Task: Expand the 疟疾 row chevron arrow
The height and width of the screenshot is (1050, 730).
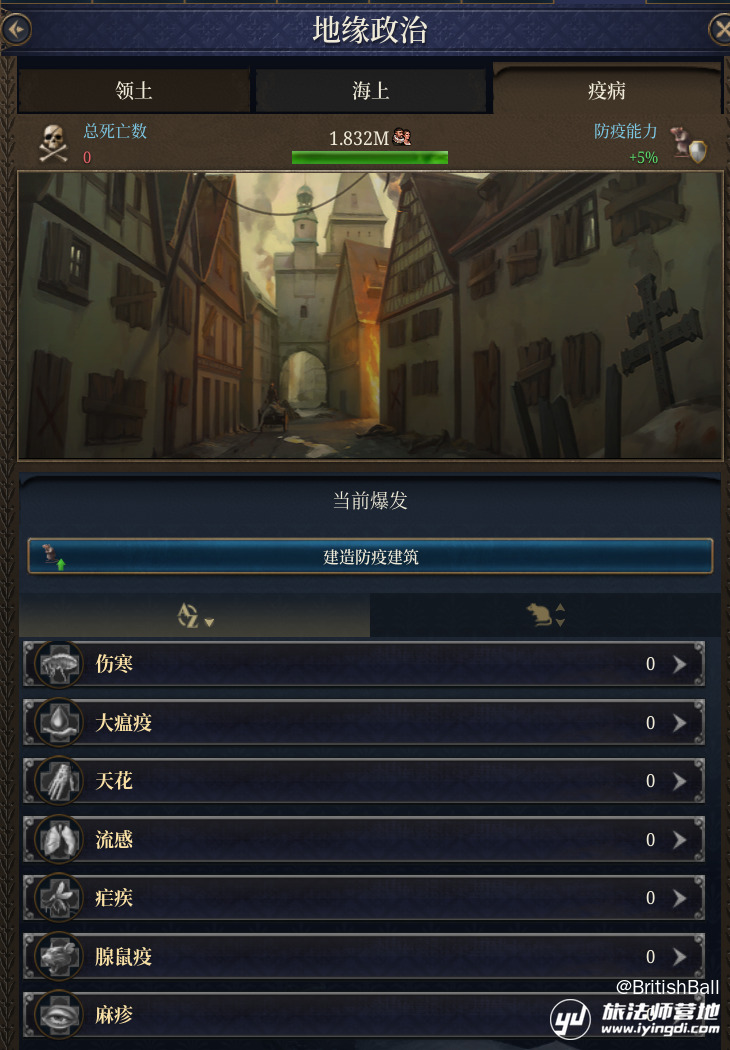Action: point(680,898)
